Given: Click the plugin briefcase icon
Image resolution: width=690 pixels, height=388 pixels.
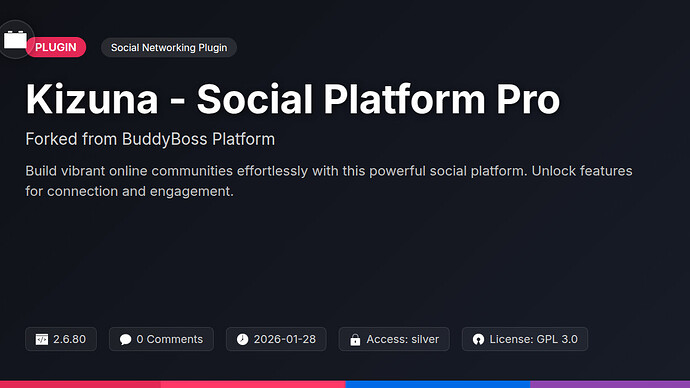Looking at the screenshot, I should click(x=15, y=40).
